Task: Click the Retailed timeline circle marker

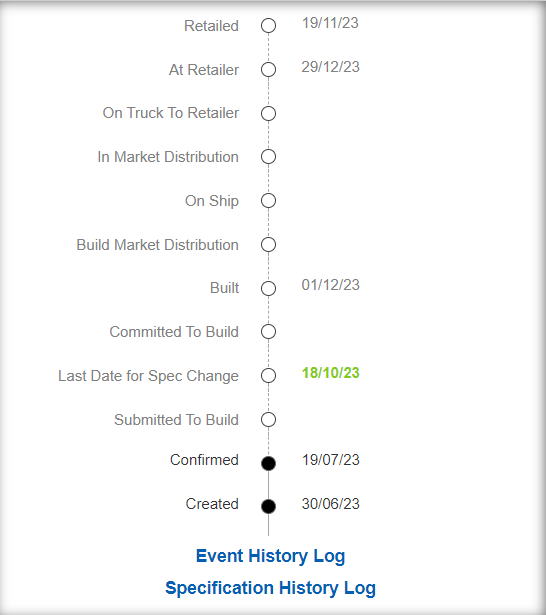Action: click(x=268, y=26)
